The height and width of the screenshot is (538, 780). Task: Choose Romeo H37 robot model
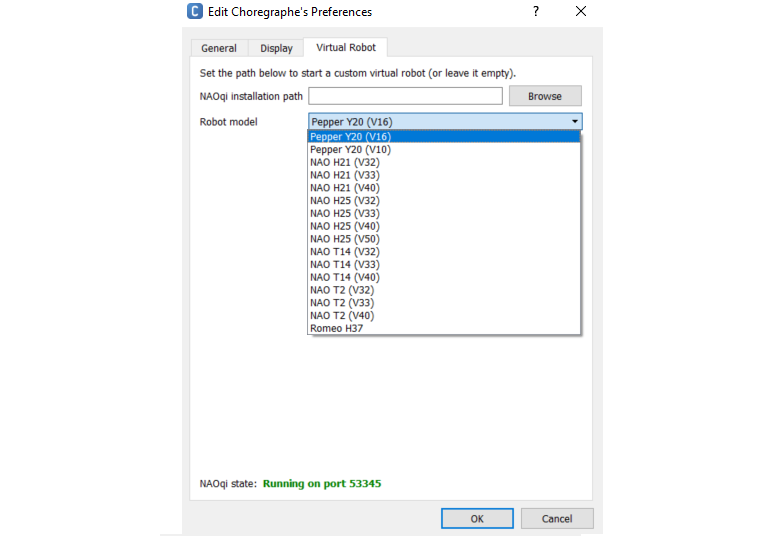[444, 328]
